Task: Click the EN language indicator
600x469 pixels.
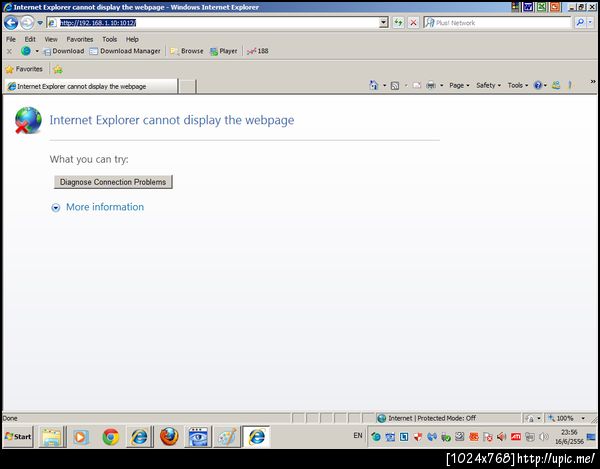Action: [x=357, y=435]
